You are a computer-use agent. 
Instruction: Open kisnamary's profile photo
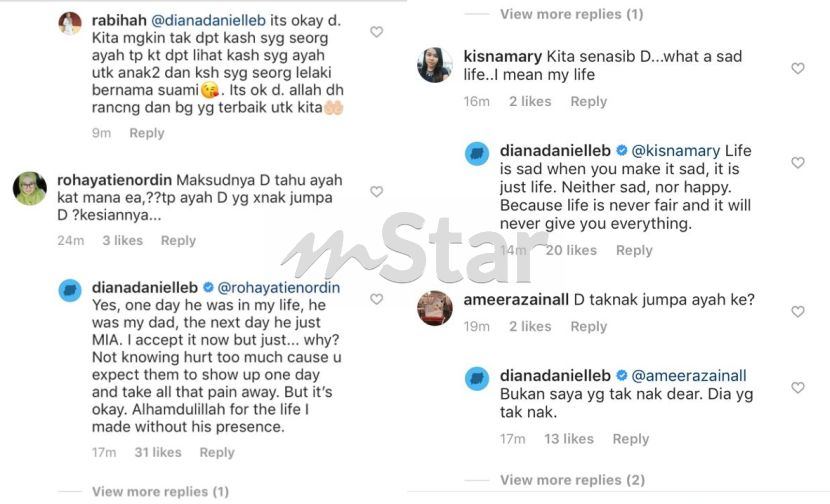click(435, 65)
